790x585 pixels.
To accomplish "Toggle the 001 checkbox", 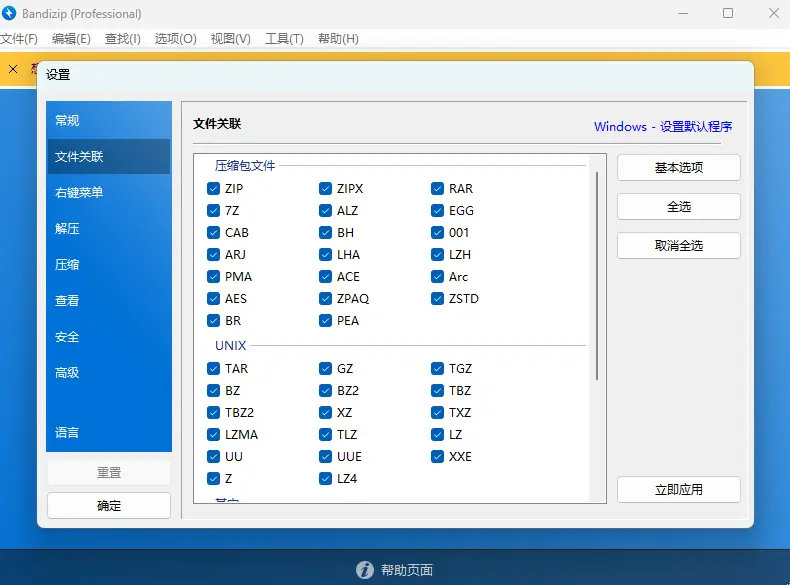I will point(437,233).
